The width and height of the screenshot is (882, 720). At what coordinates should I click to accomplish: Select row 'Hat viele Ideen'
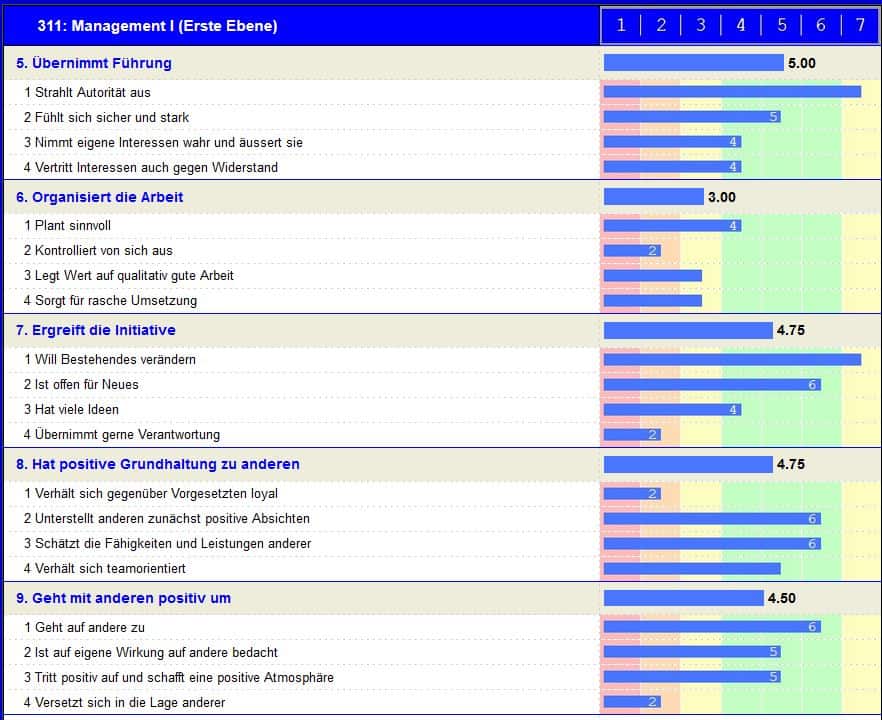[77, 409]
